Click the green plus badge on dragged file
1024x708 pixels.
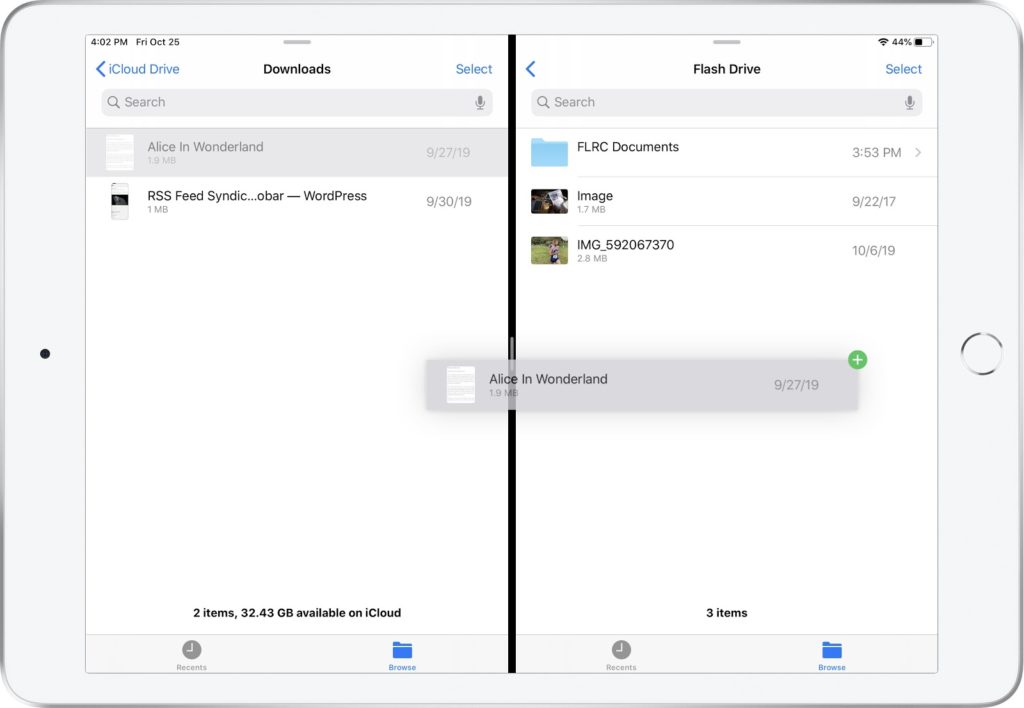(x=857, y=360)
